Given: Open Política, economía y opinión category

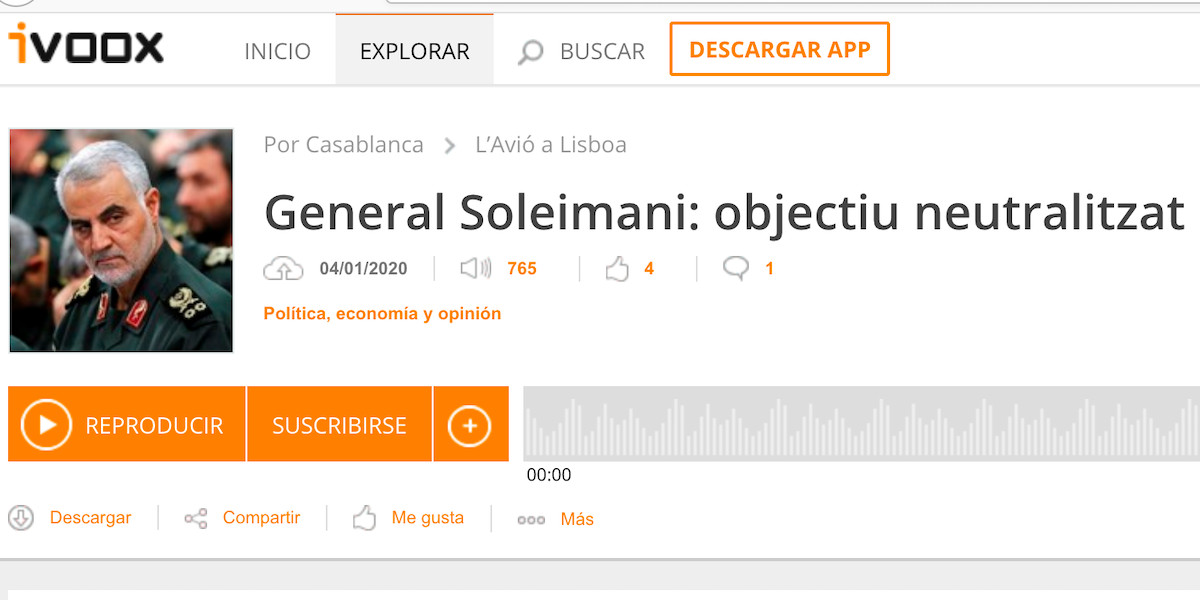Looking at the screenshot, I should tap(382, 314).
